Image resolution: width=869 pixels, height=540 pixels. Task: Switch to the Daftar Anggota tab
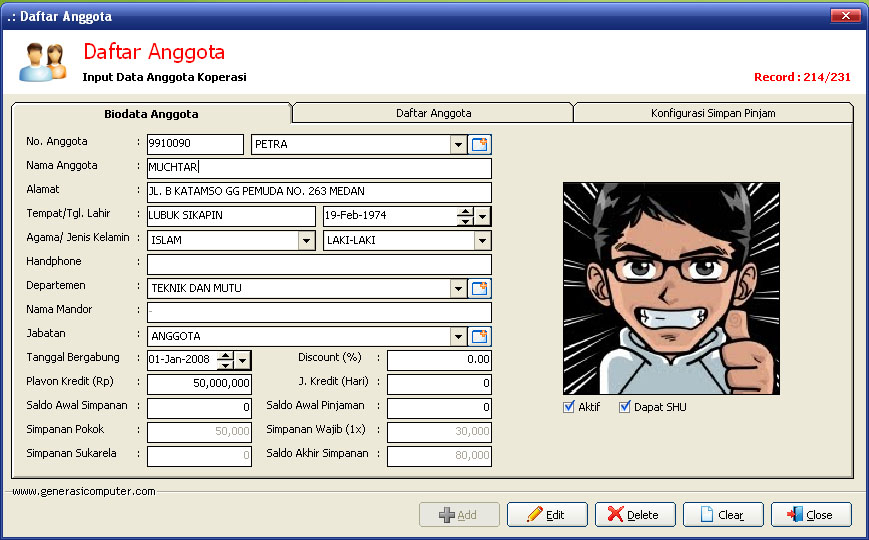433,113
